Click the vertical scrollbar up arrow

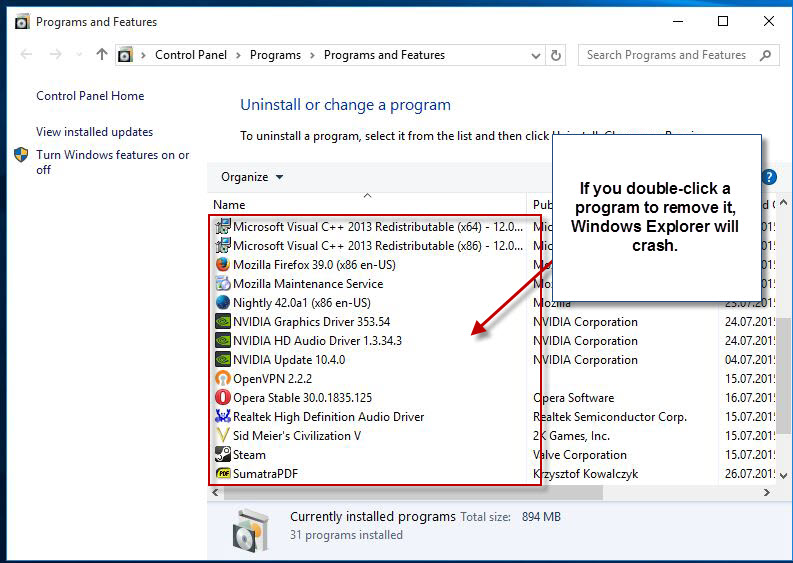pos(784,203)
